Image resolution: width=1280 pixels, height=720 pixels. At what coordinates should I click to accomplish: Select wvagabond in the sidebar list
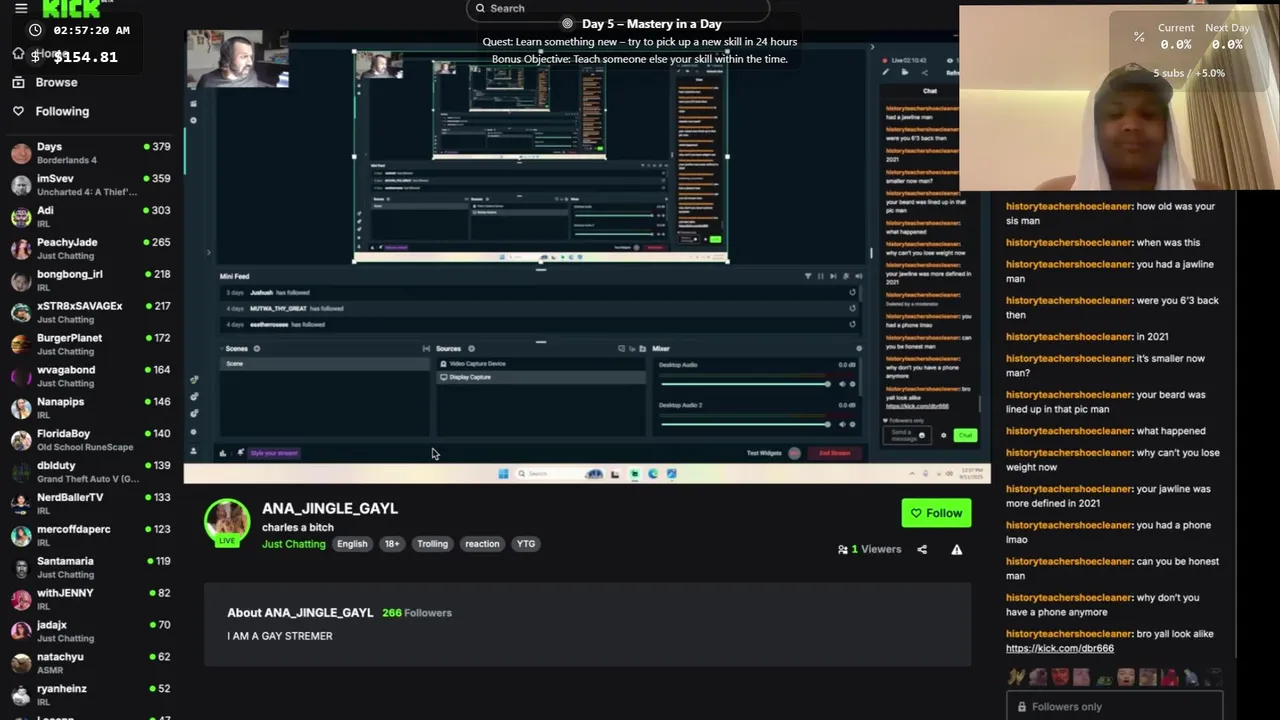(90, 377)
